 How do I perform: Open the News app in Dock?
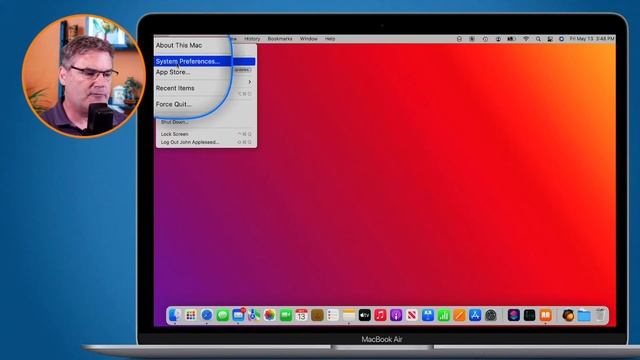click(412, 315)
